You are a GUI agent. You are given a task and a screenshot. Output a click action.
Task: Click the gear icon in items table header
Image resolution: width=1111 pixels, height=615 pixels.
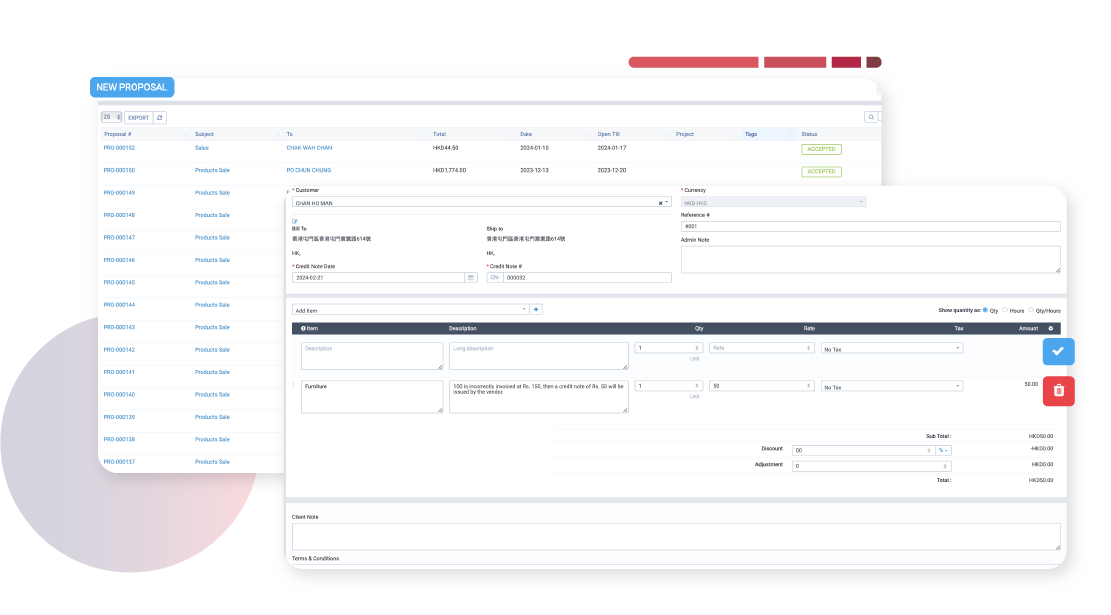(x=1050, y=329)
